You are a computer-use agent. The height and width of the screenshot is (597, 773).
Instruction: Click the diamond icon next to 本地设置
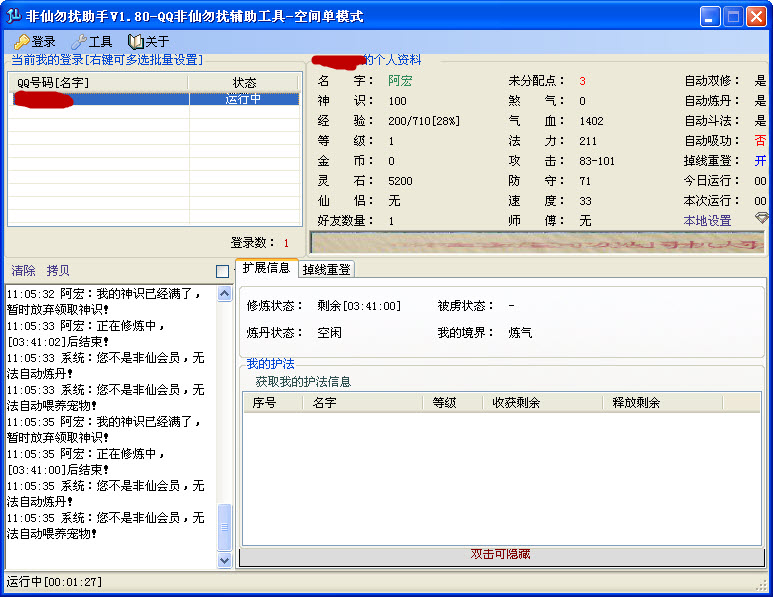[762, 217]
